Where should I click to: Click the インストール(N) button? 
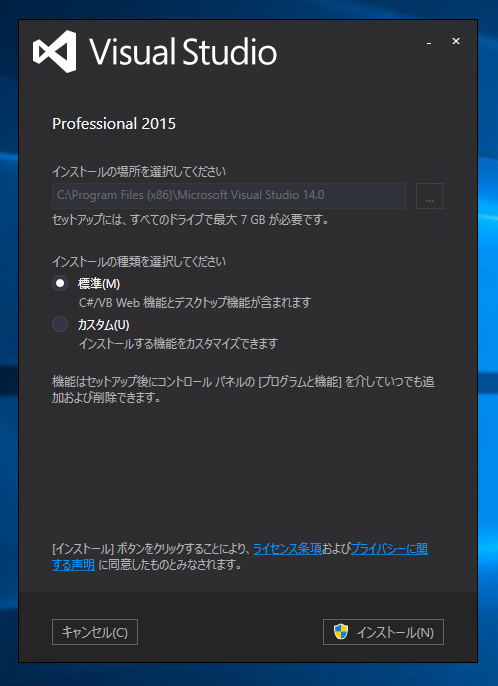coord(383,632)
